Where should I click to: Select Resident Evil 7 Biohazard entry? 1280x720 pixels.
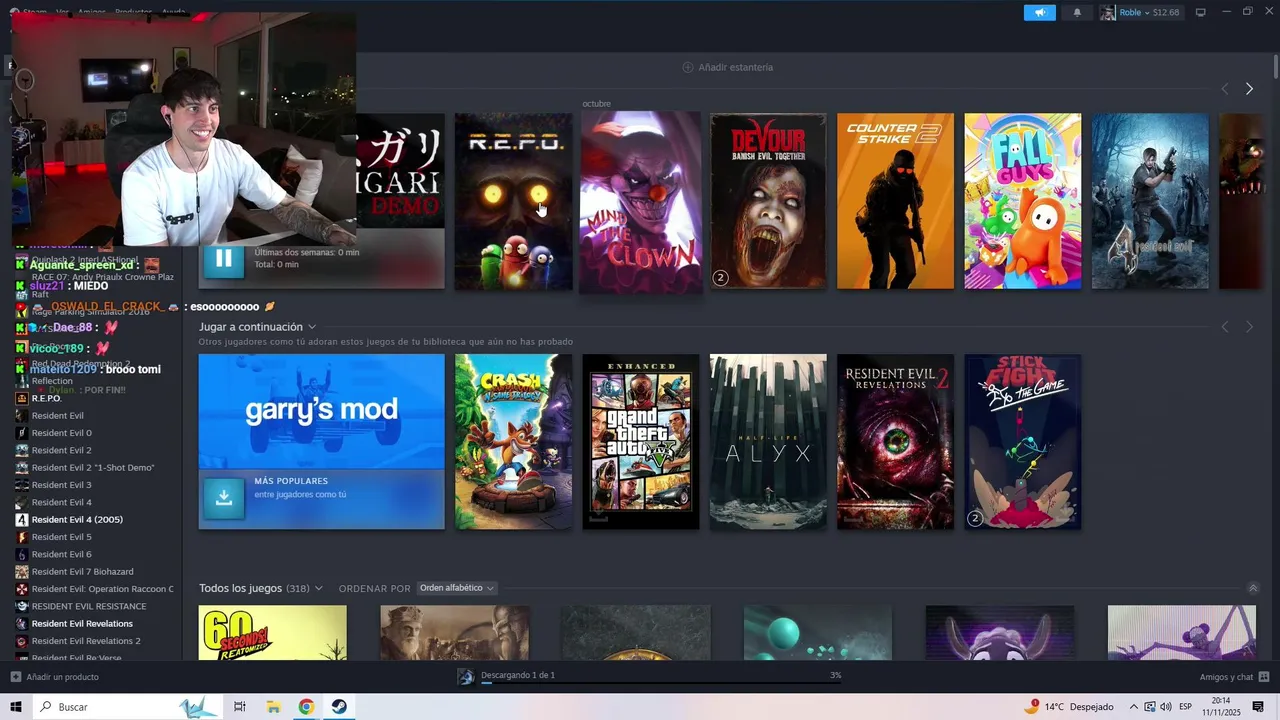[82, 571]
